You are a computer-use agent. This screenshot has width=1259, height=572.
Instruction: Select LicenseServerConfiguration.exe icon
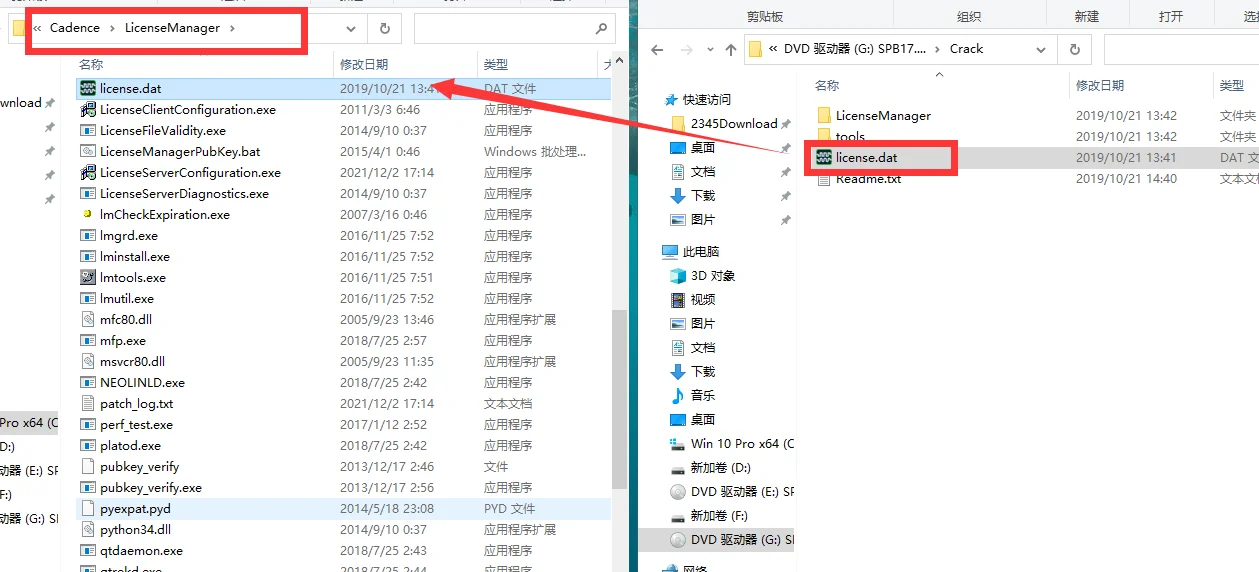[88, 173]
